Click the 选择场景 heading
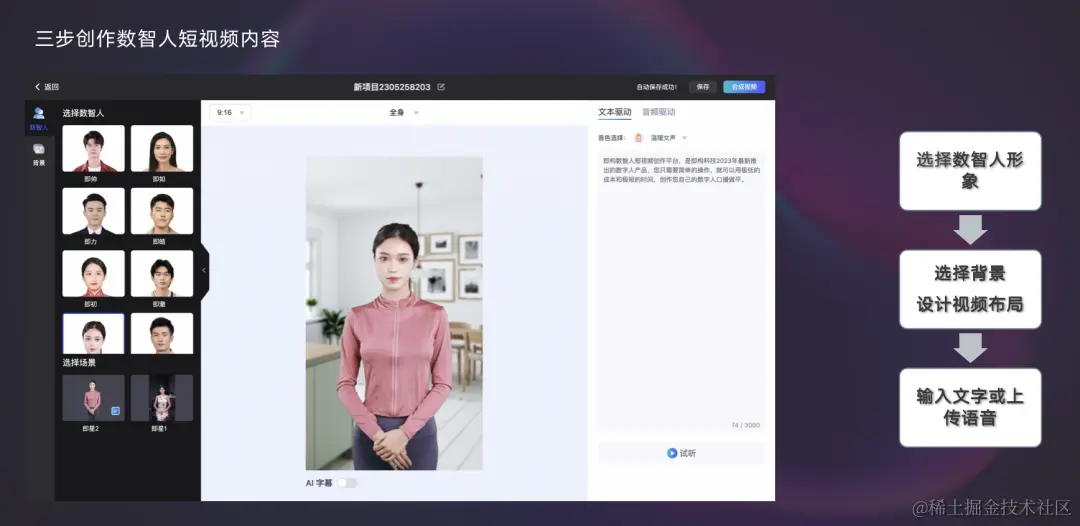Image resolution: width=1080 pixels, height=526 pixels. [x=79, y=363]
